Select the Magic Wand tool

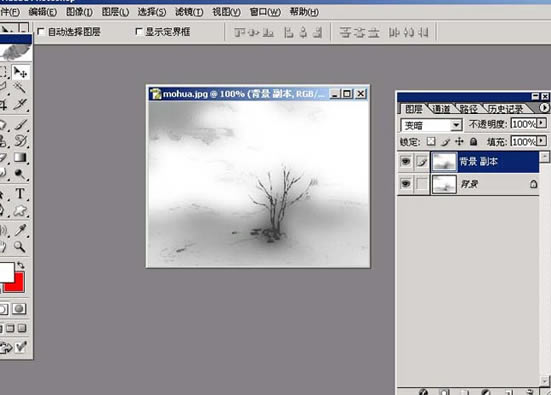[20, 87]
